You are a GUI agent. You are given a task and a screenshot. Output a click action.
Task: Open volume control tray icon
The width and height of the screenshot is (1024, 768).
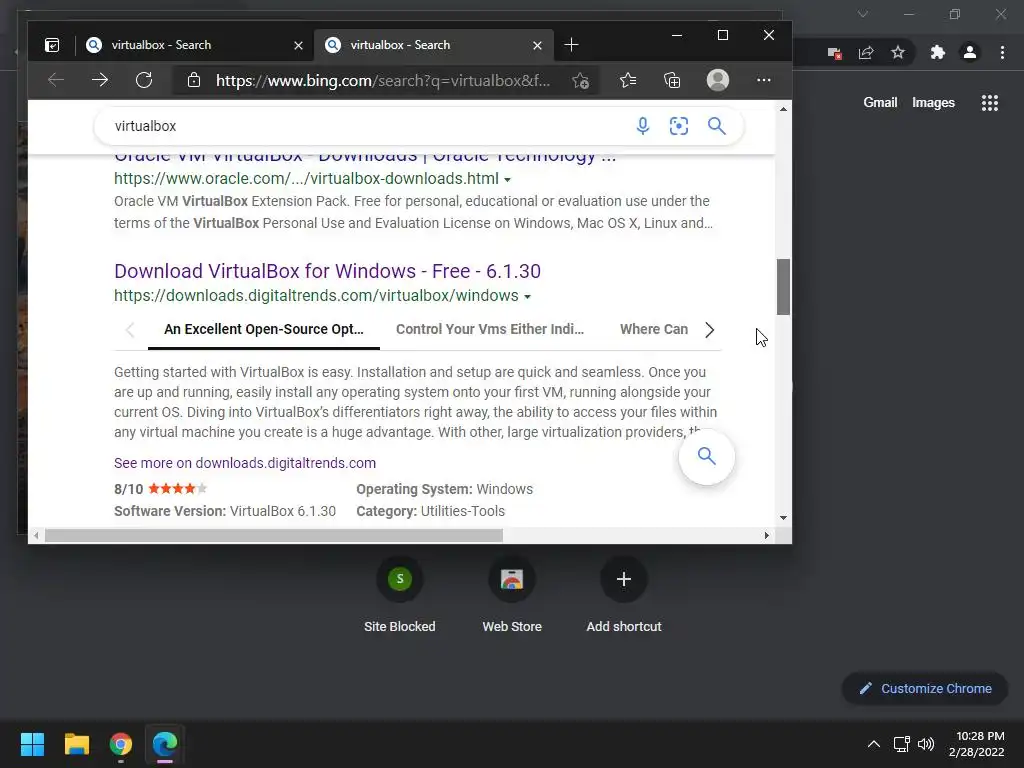pos(926,744)
